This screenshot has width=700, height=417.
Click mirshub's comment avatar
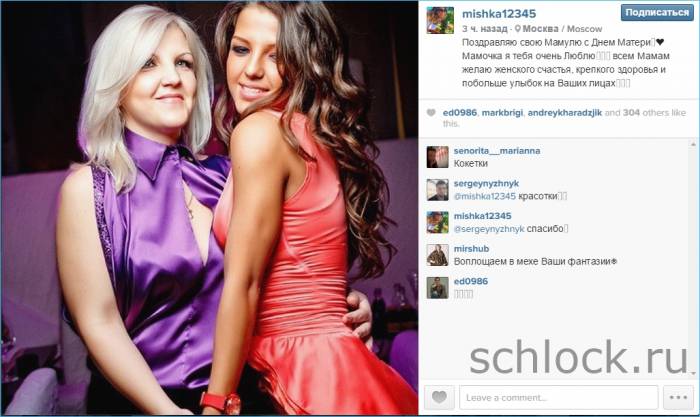click(x=438, y=255)
